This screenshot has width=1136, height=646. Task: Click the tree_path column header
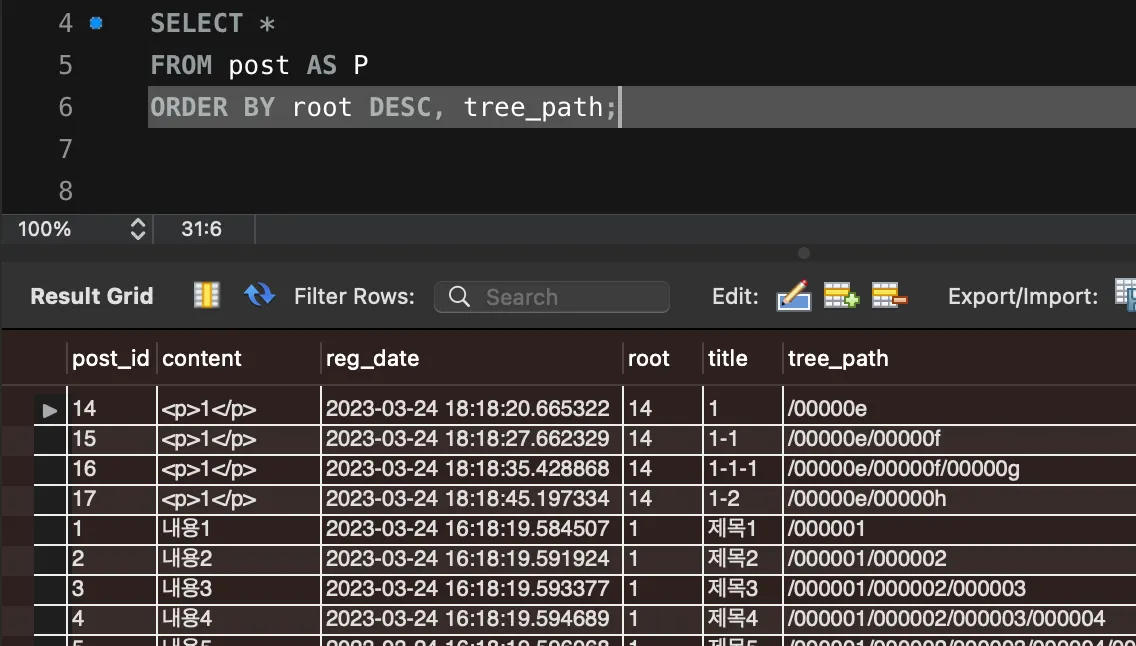click(838, 358)
